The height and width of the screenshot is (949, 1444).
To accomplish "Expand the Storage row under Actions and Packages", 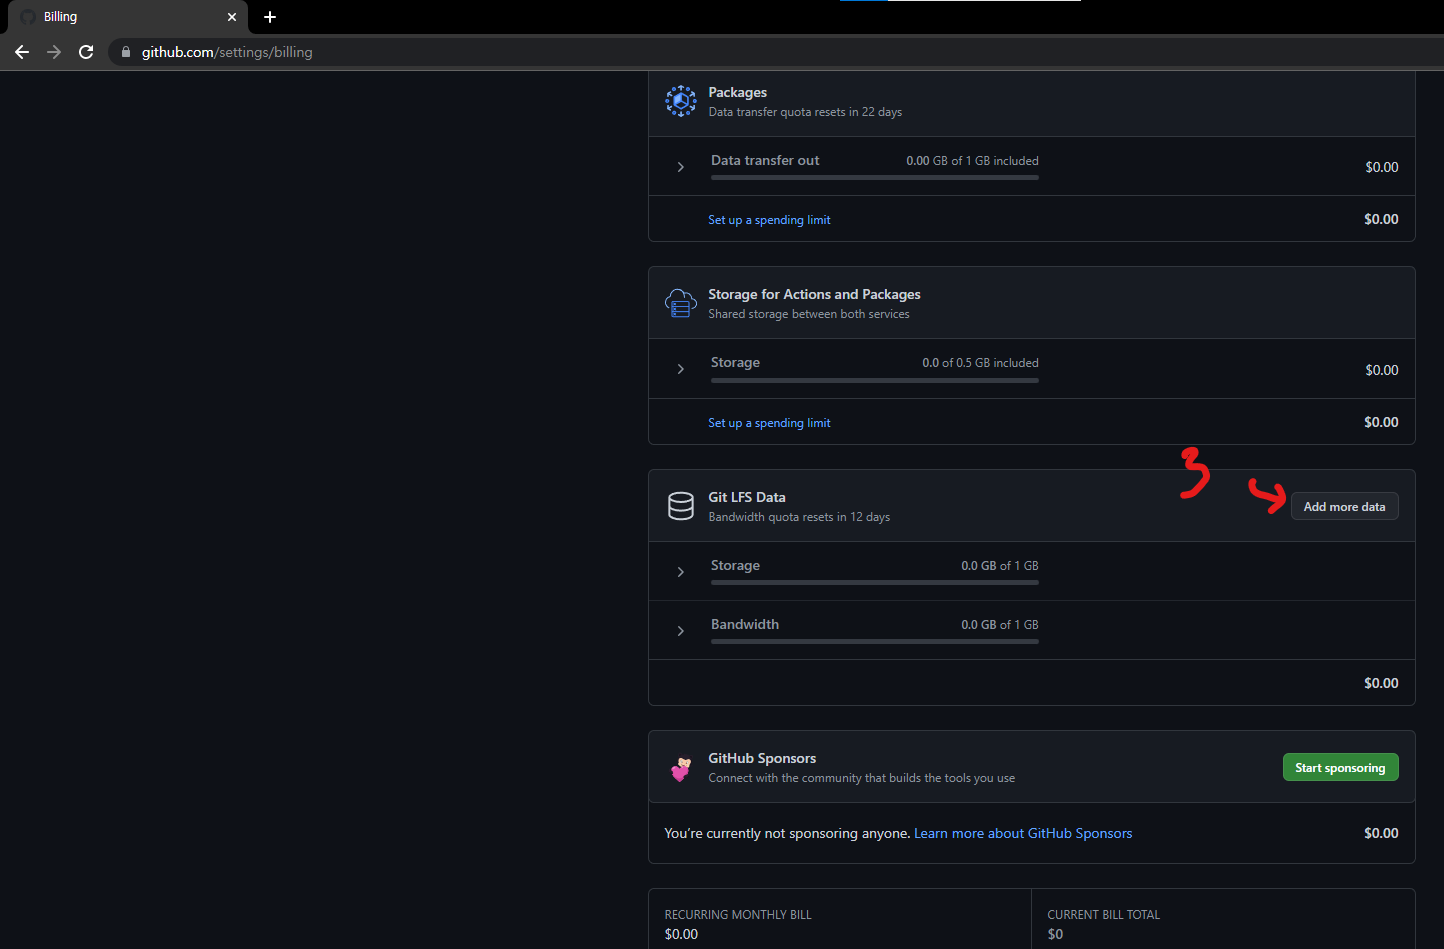I will [681, 369].
